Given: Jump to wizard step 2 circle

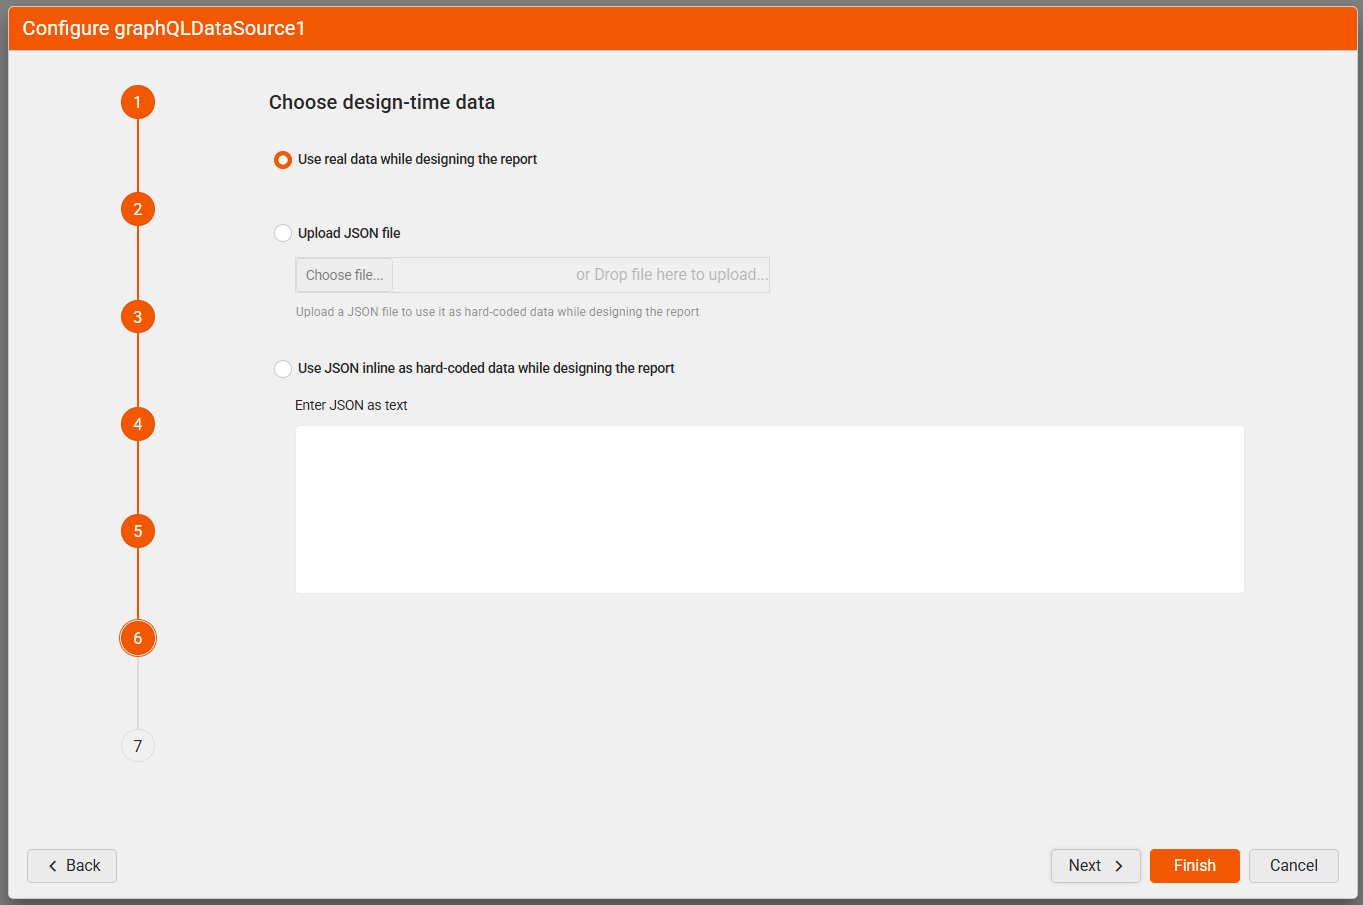Looking at the screenshot, I should 138,209.
